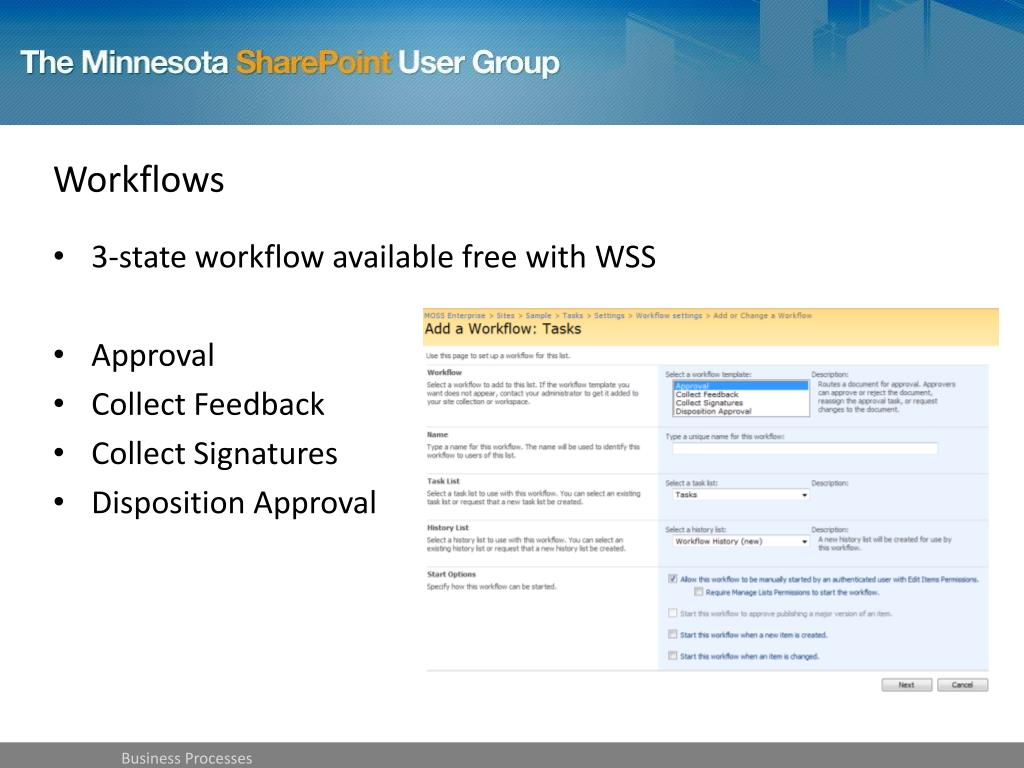Click the Add a Workflow: Tasks heading
The height and width of the screenshot is (768, 1024).
[503, 329]
